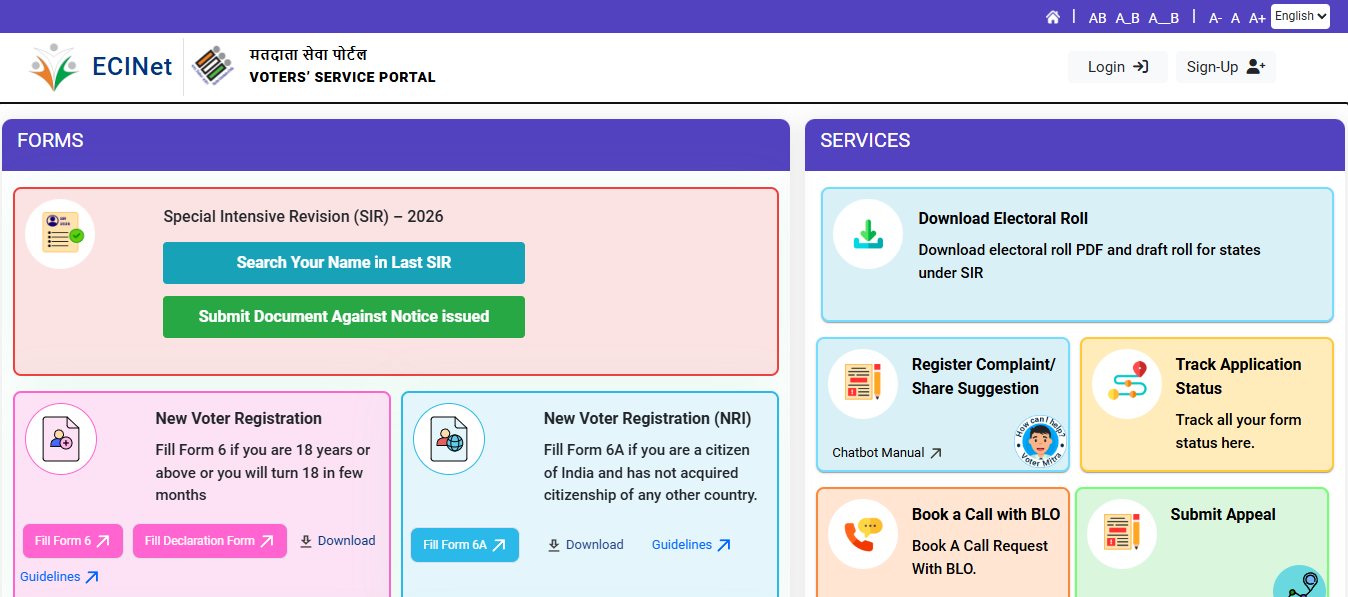Click Search Your Name in Last SIR
1348x597 pixels.
pos(343,263)
